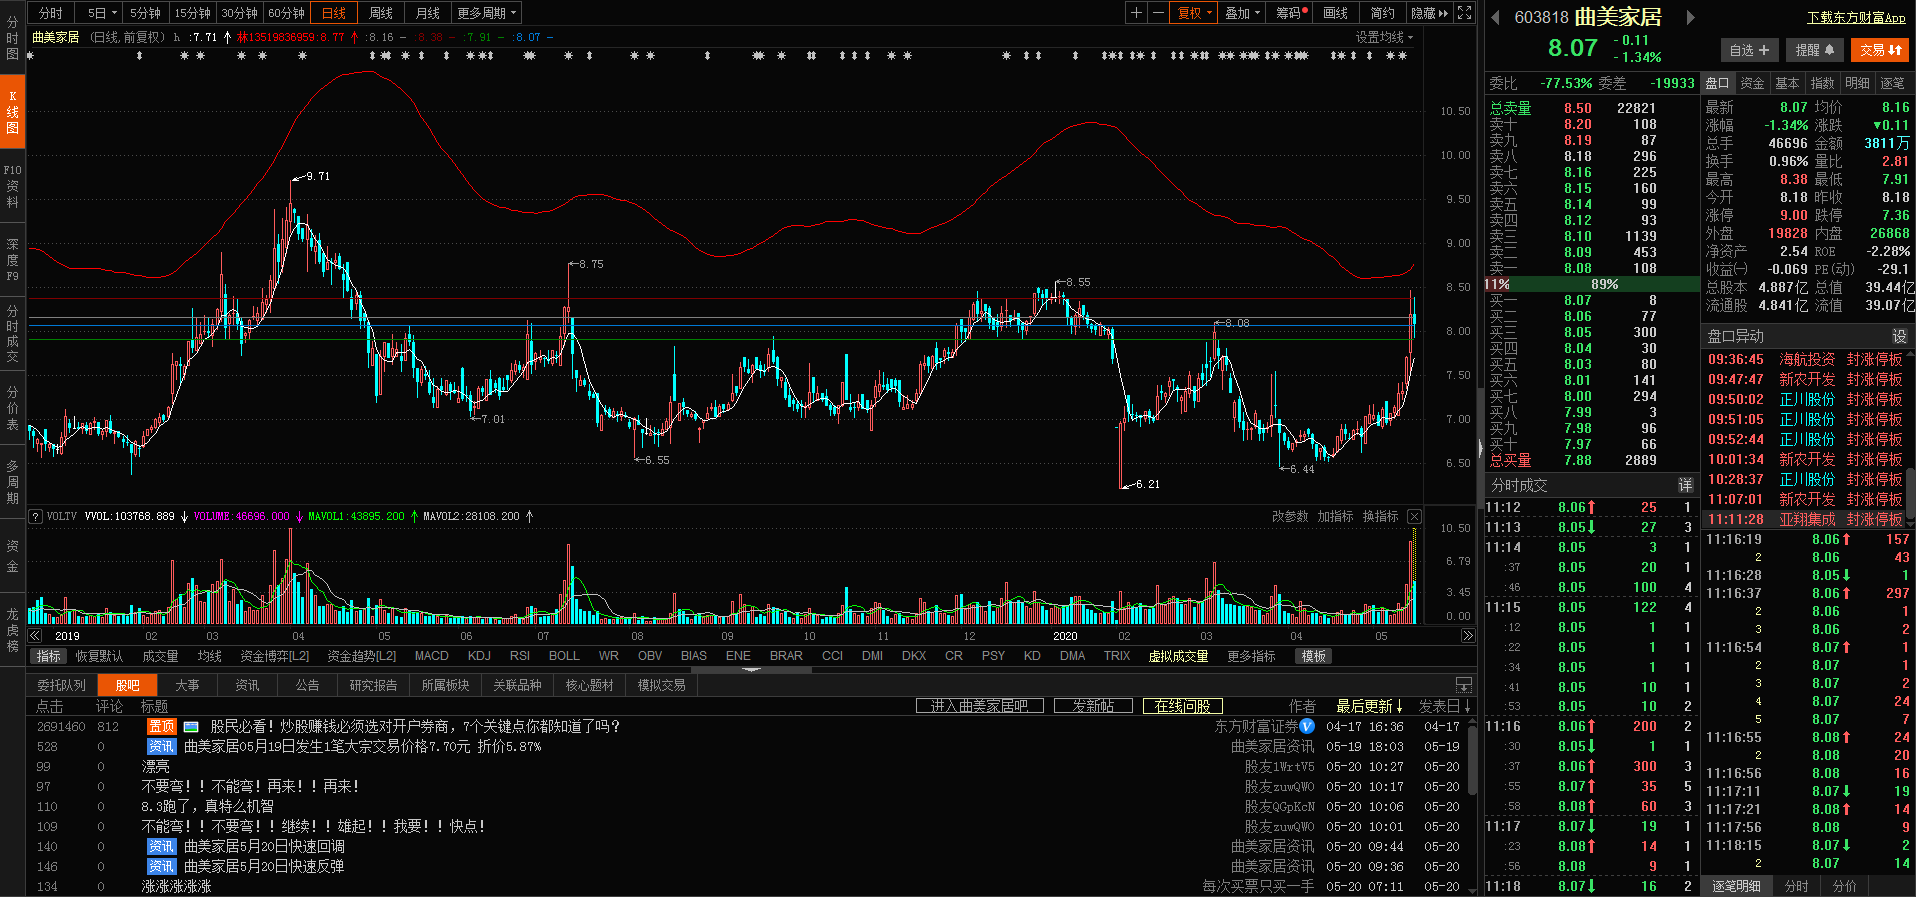Open 叠加 overlay dropdown

[1243, 13]
